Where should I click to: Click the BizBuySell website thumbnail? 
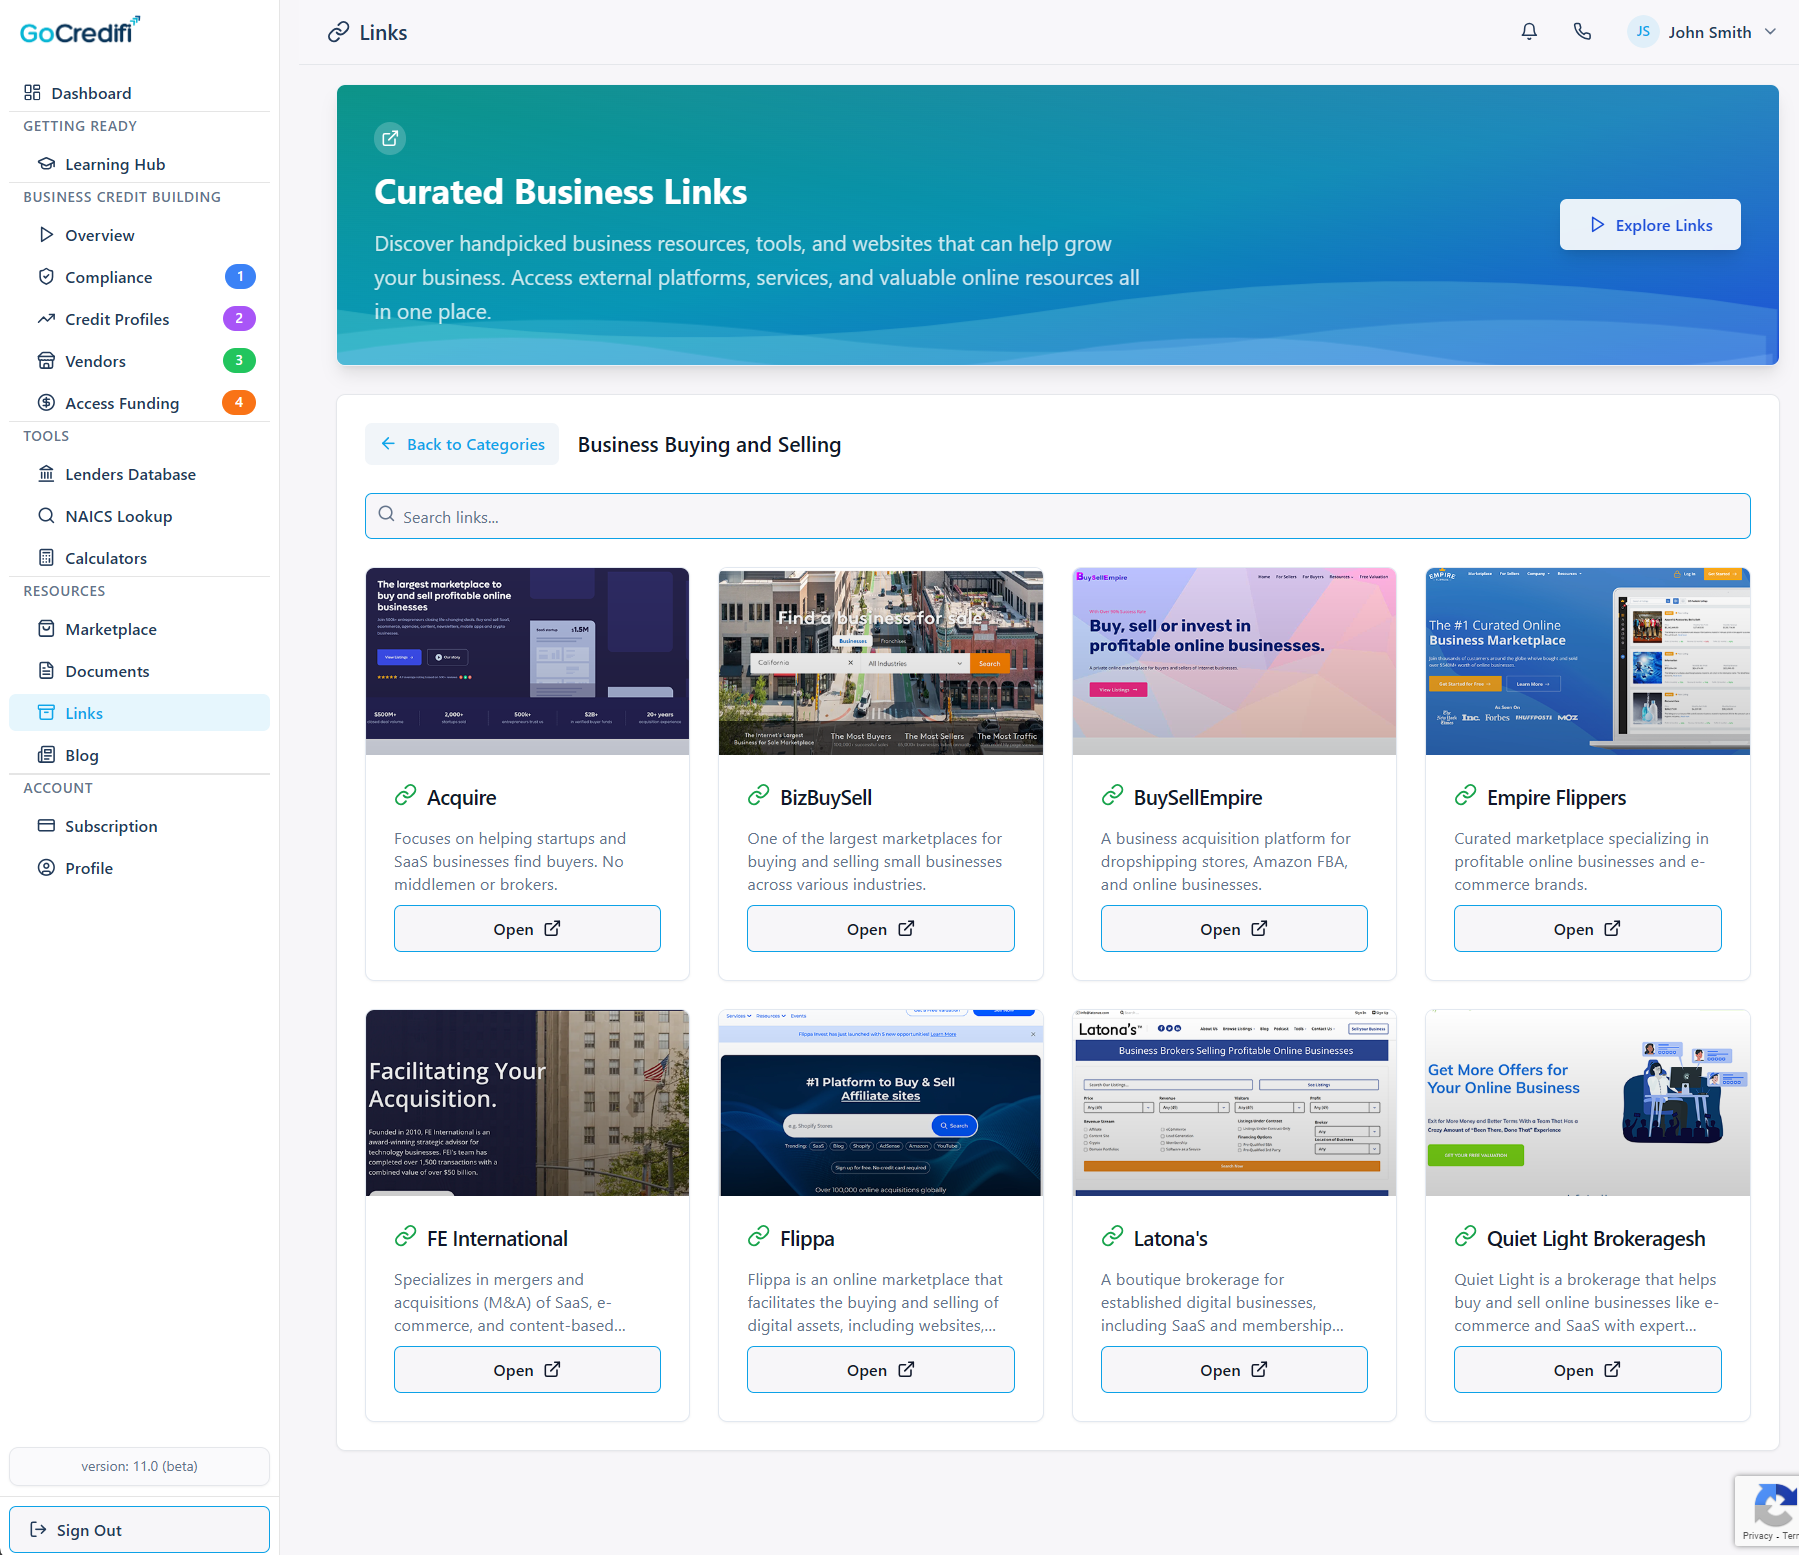(880, 662)
